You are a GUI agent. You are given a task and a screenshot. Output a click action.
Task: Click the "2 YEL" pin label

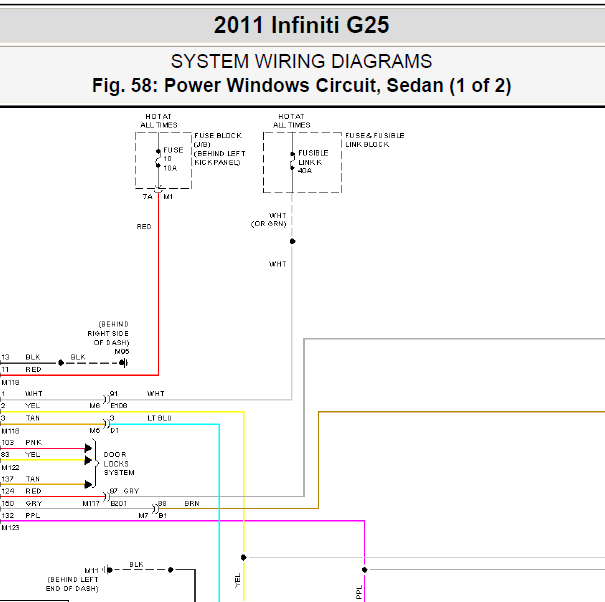coord(20,406)
